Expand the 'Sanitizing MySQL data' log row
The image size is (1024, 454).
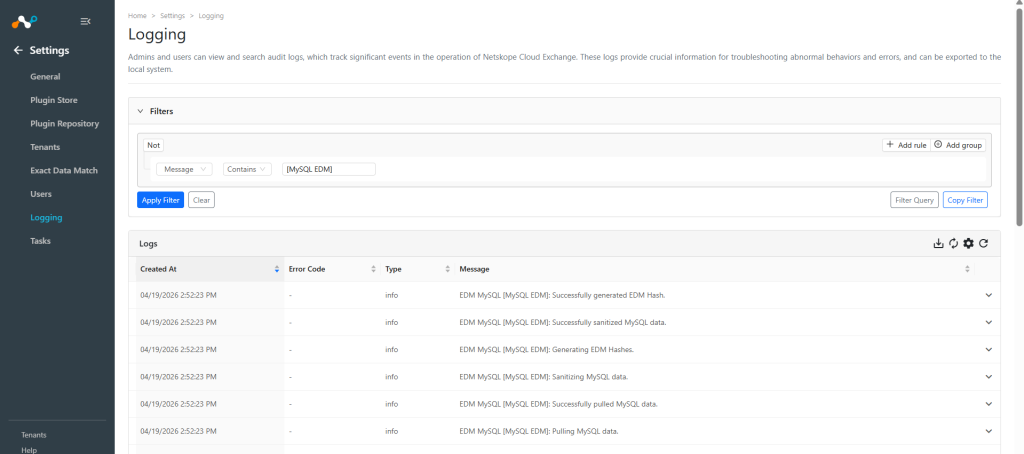pyautogui.click(x=988, y=377)
